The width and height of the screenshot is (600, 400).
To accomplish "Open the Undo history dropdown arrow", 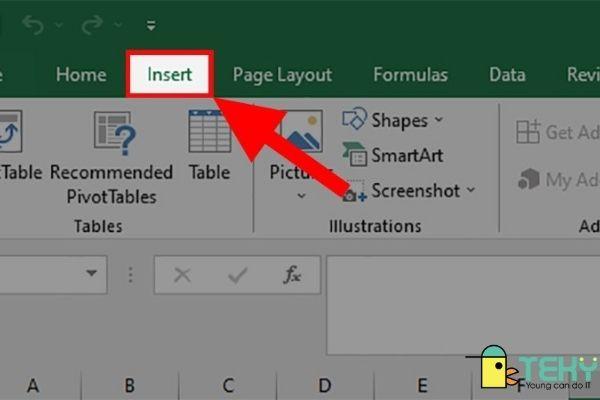I will point(59,25).
